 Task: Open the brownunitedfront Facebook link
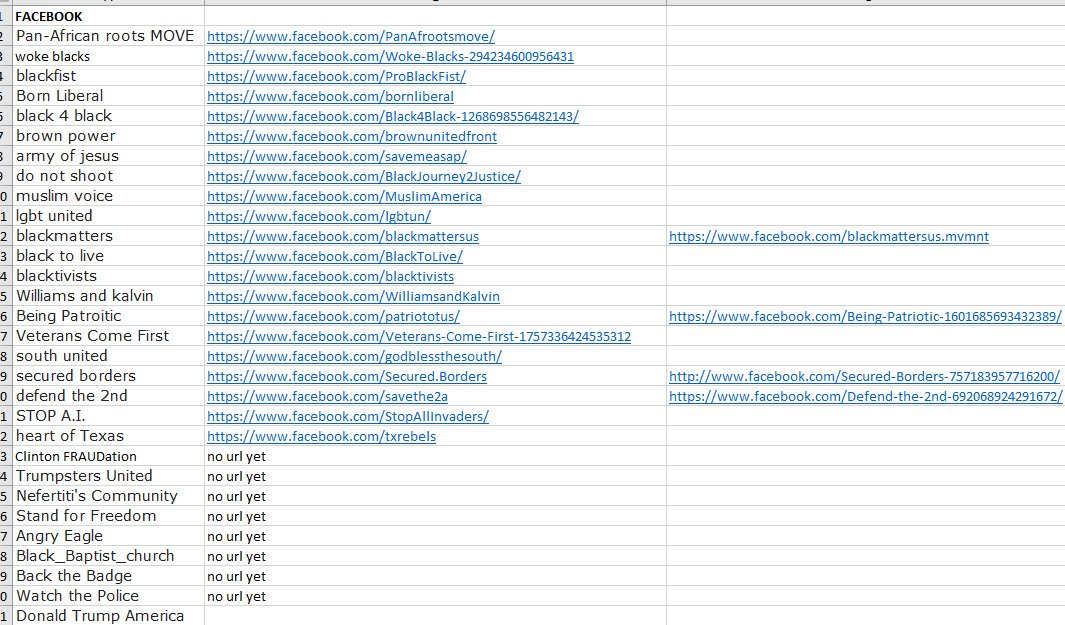point(352,137)
